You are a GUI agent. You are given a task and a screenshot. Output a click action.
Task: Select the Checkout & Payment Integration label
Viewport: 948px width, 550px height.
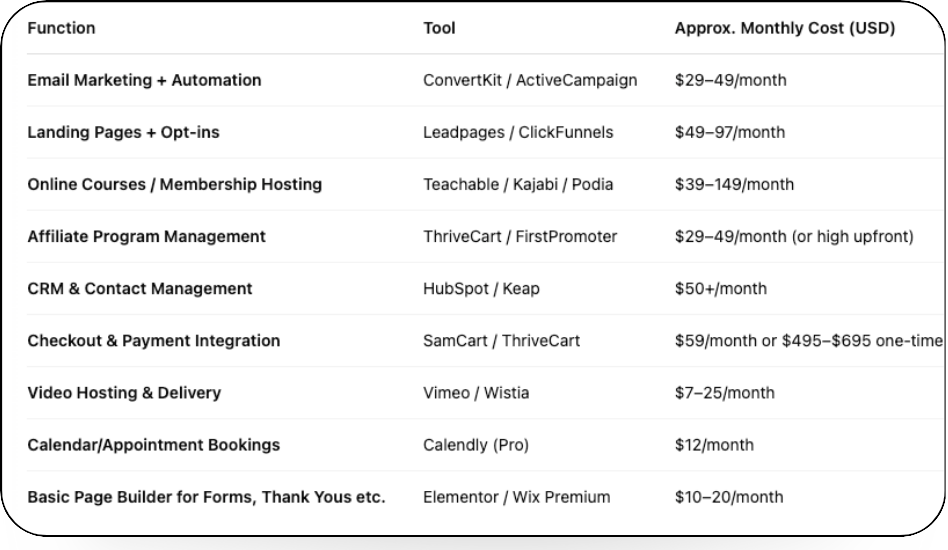coord(154,341)
